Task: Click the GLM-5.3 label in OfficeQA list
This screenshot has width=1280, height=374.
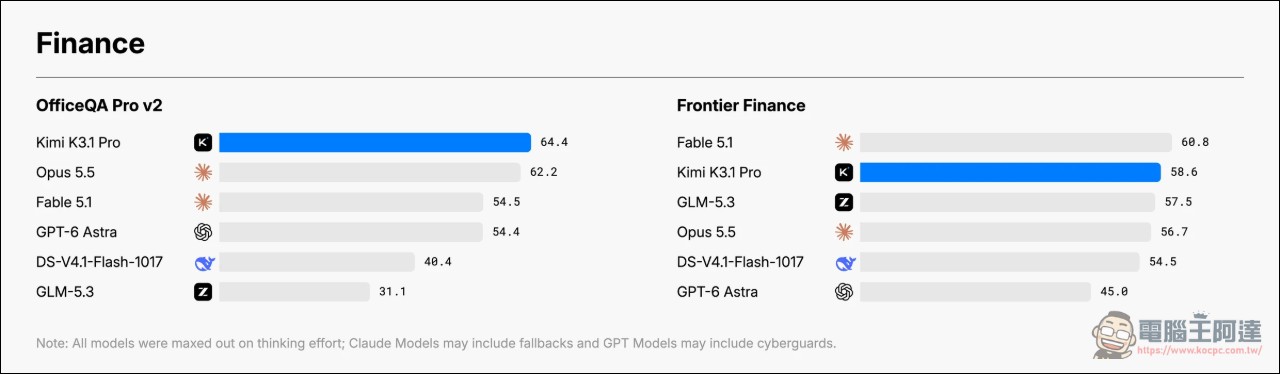Action: [65, 292]
